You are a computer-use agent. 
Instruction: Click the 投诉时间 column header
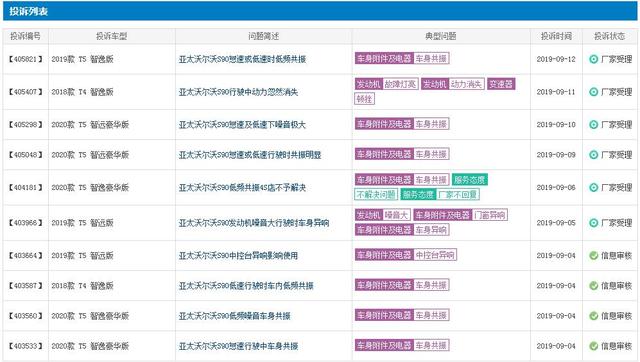[556, 36]
